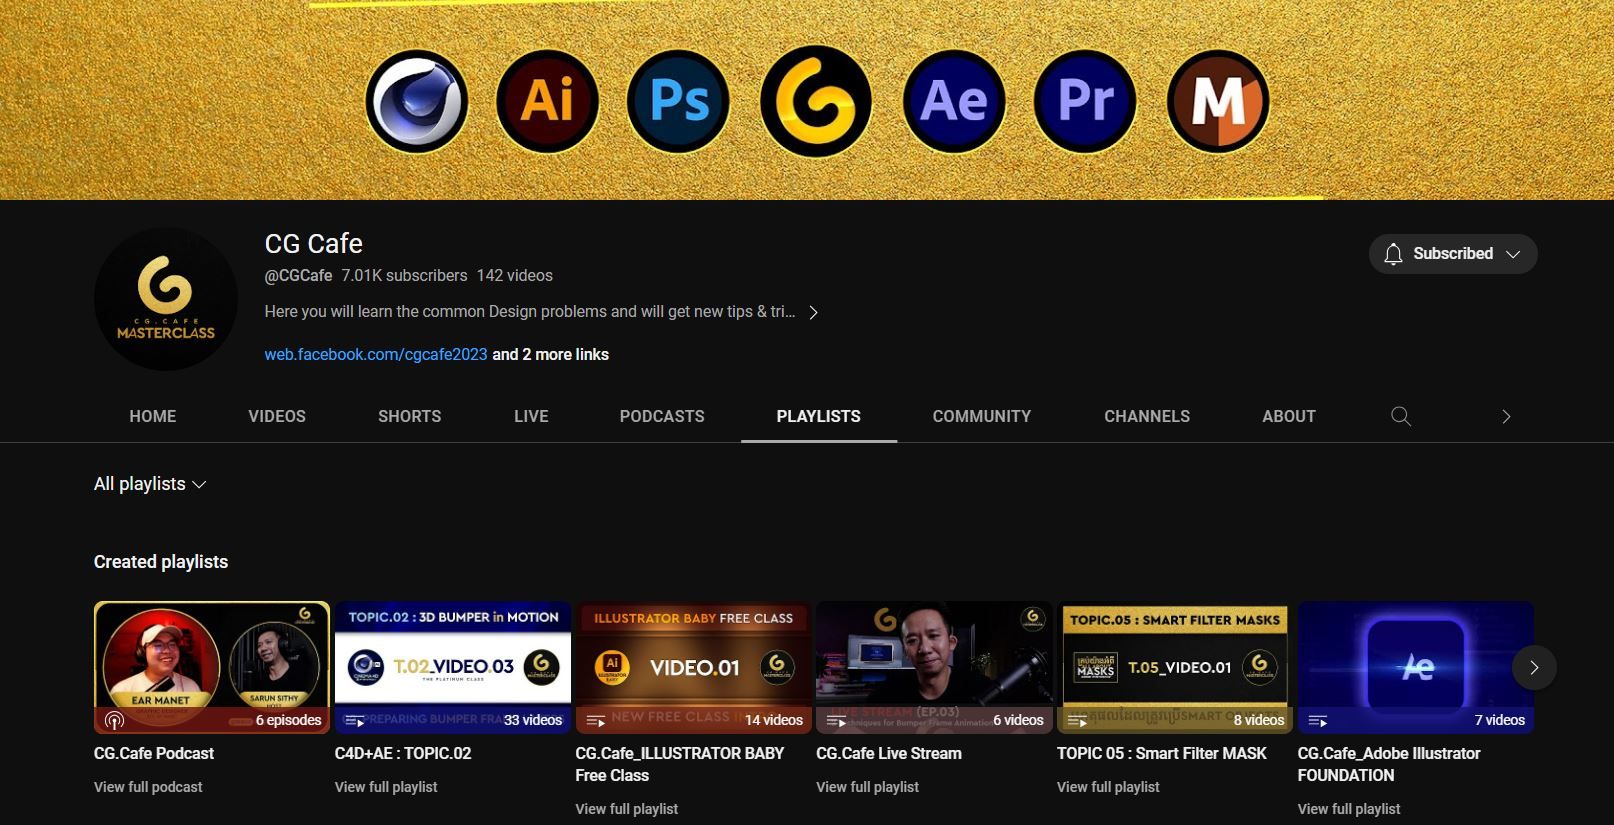Open CG.Cafe Podcast thumbnail
The image size is (1614, 825).
click(x=212, y=667)
